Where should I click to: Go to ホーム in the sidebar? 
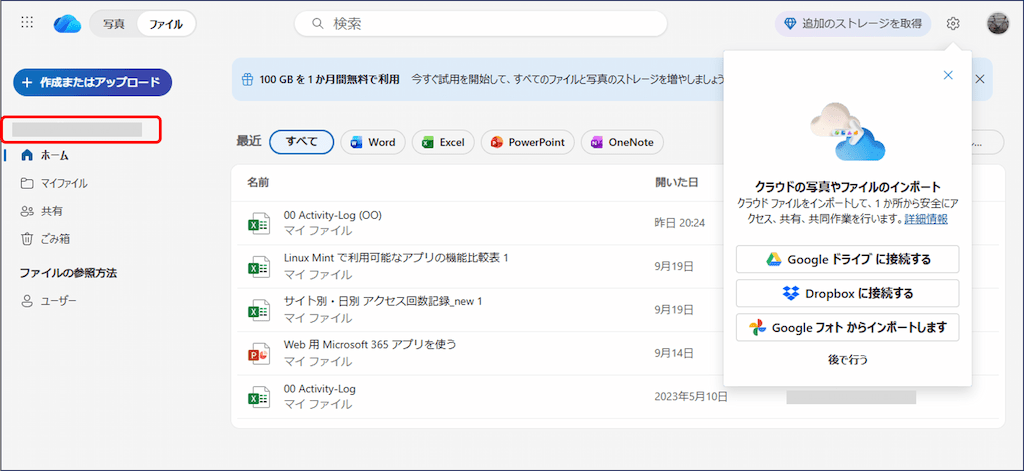coord(54,155)
